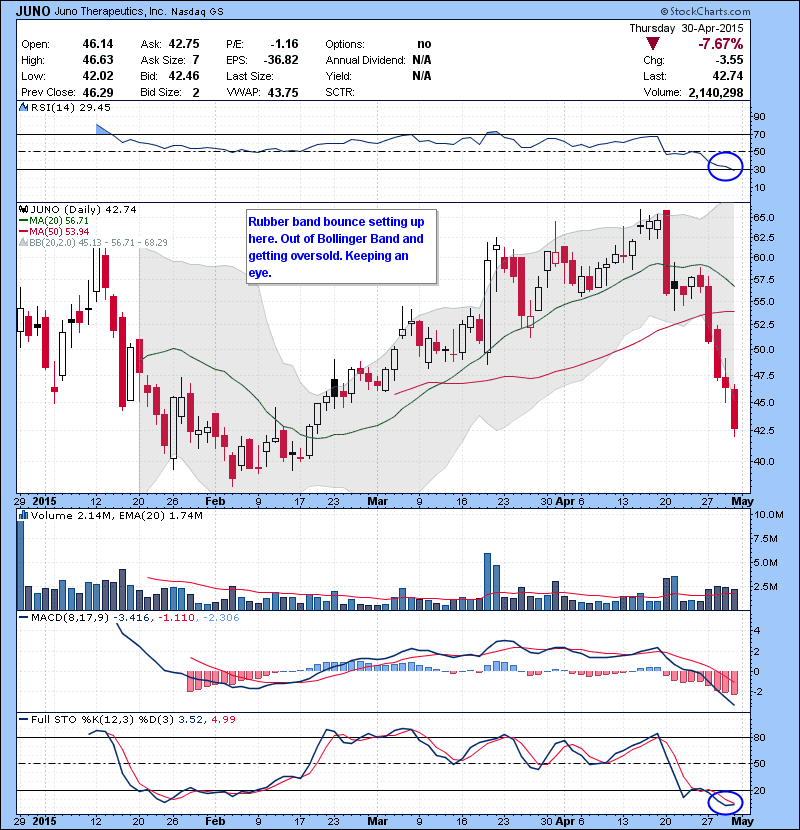Click the Annual Dividend N/A value
The height and width of the screenshot is (830, 800).
point(421,60)
